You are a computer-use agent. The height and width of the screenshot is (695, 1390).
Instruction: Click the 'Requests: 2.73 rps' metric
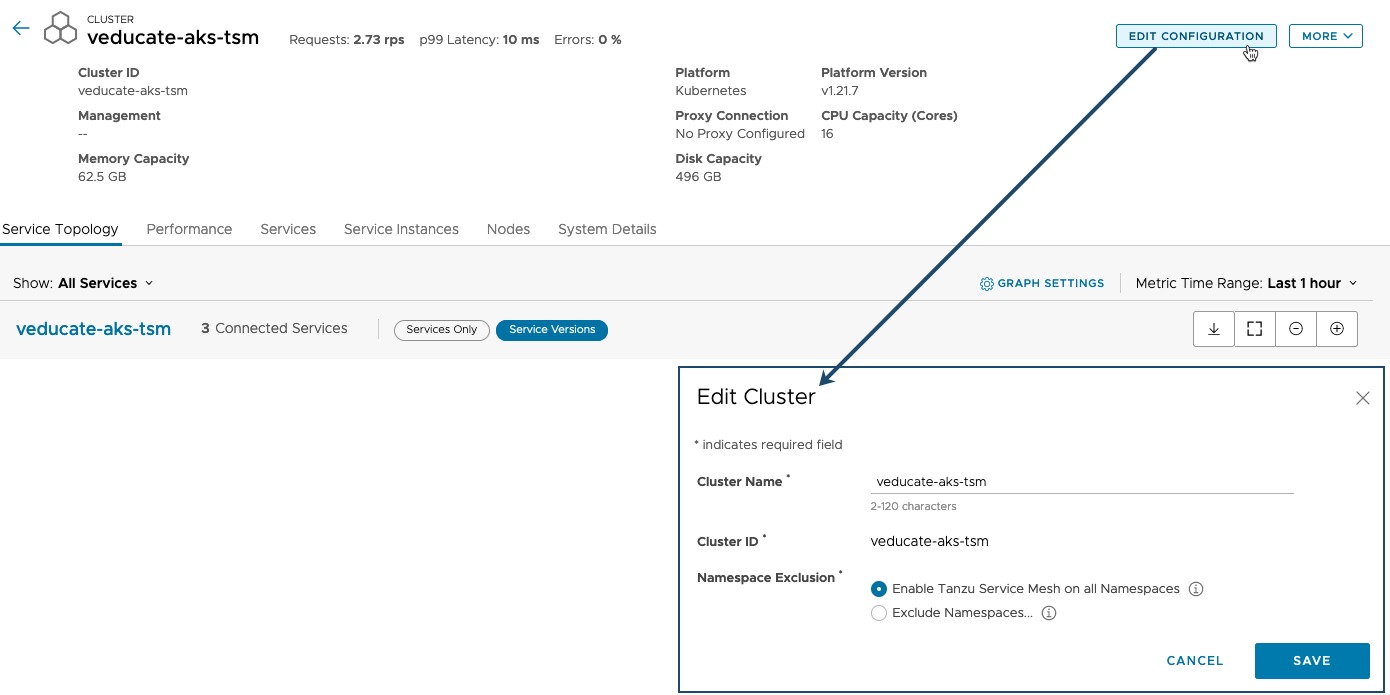347,40
